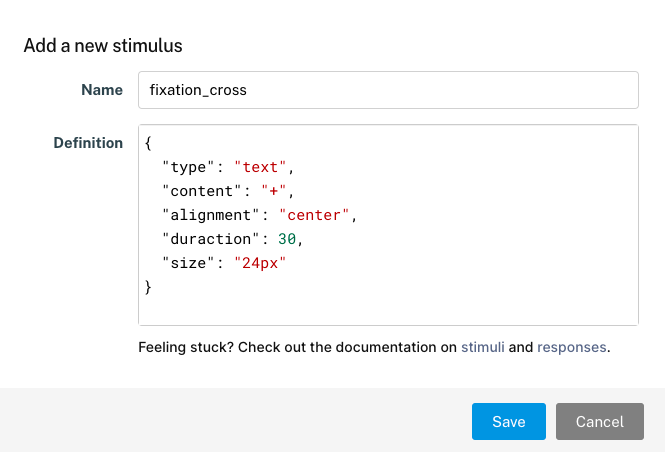Viewport: 665px width, 452px height.
Task: Click the "alignment" key in the JSON
Action: [x=211, y=215]
